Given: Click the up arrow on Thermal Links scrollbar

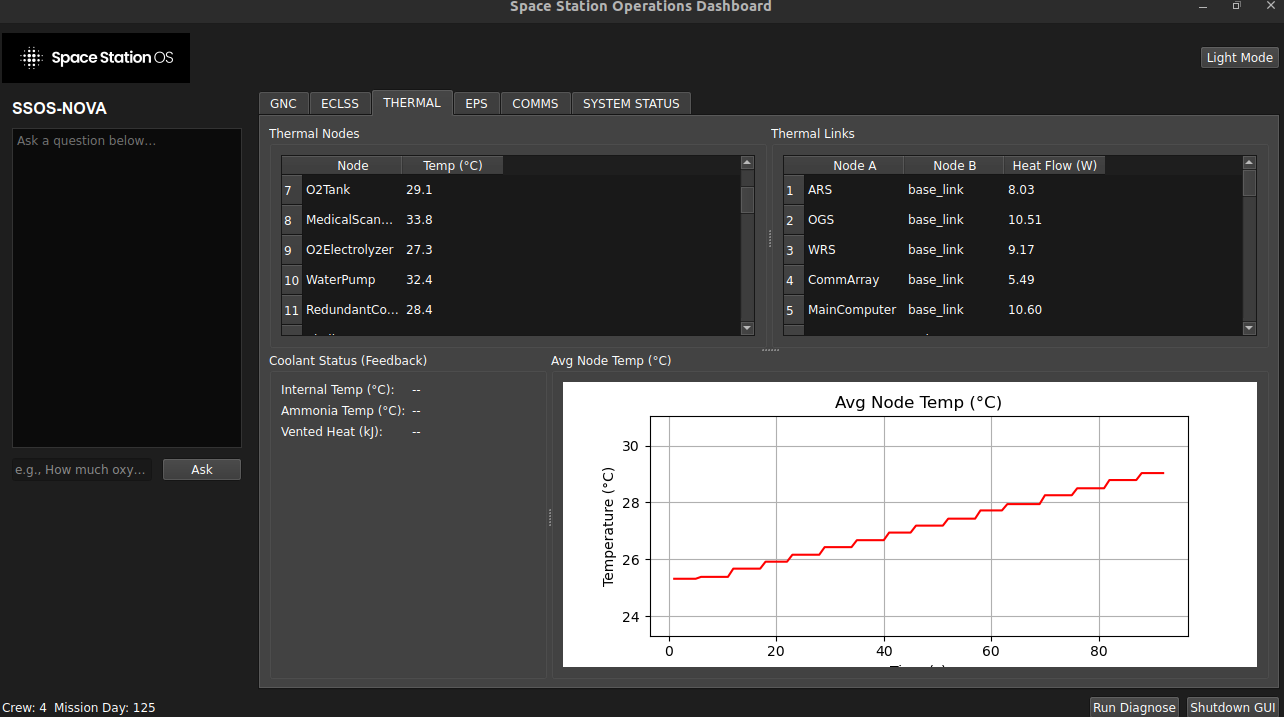Looking at the screenshot, I should tap(1249, 161).
